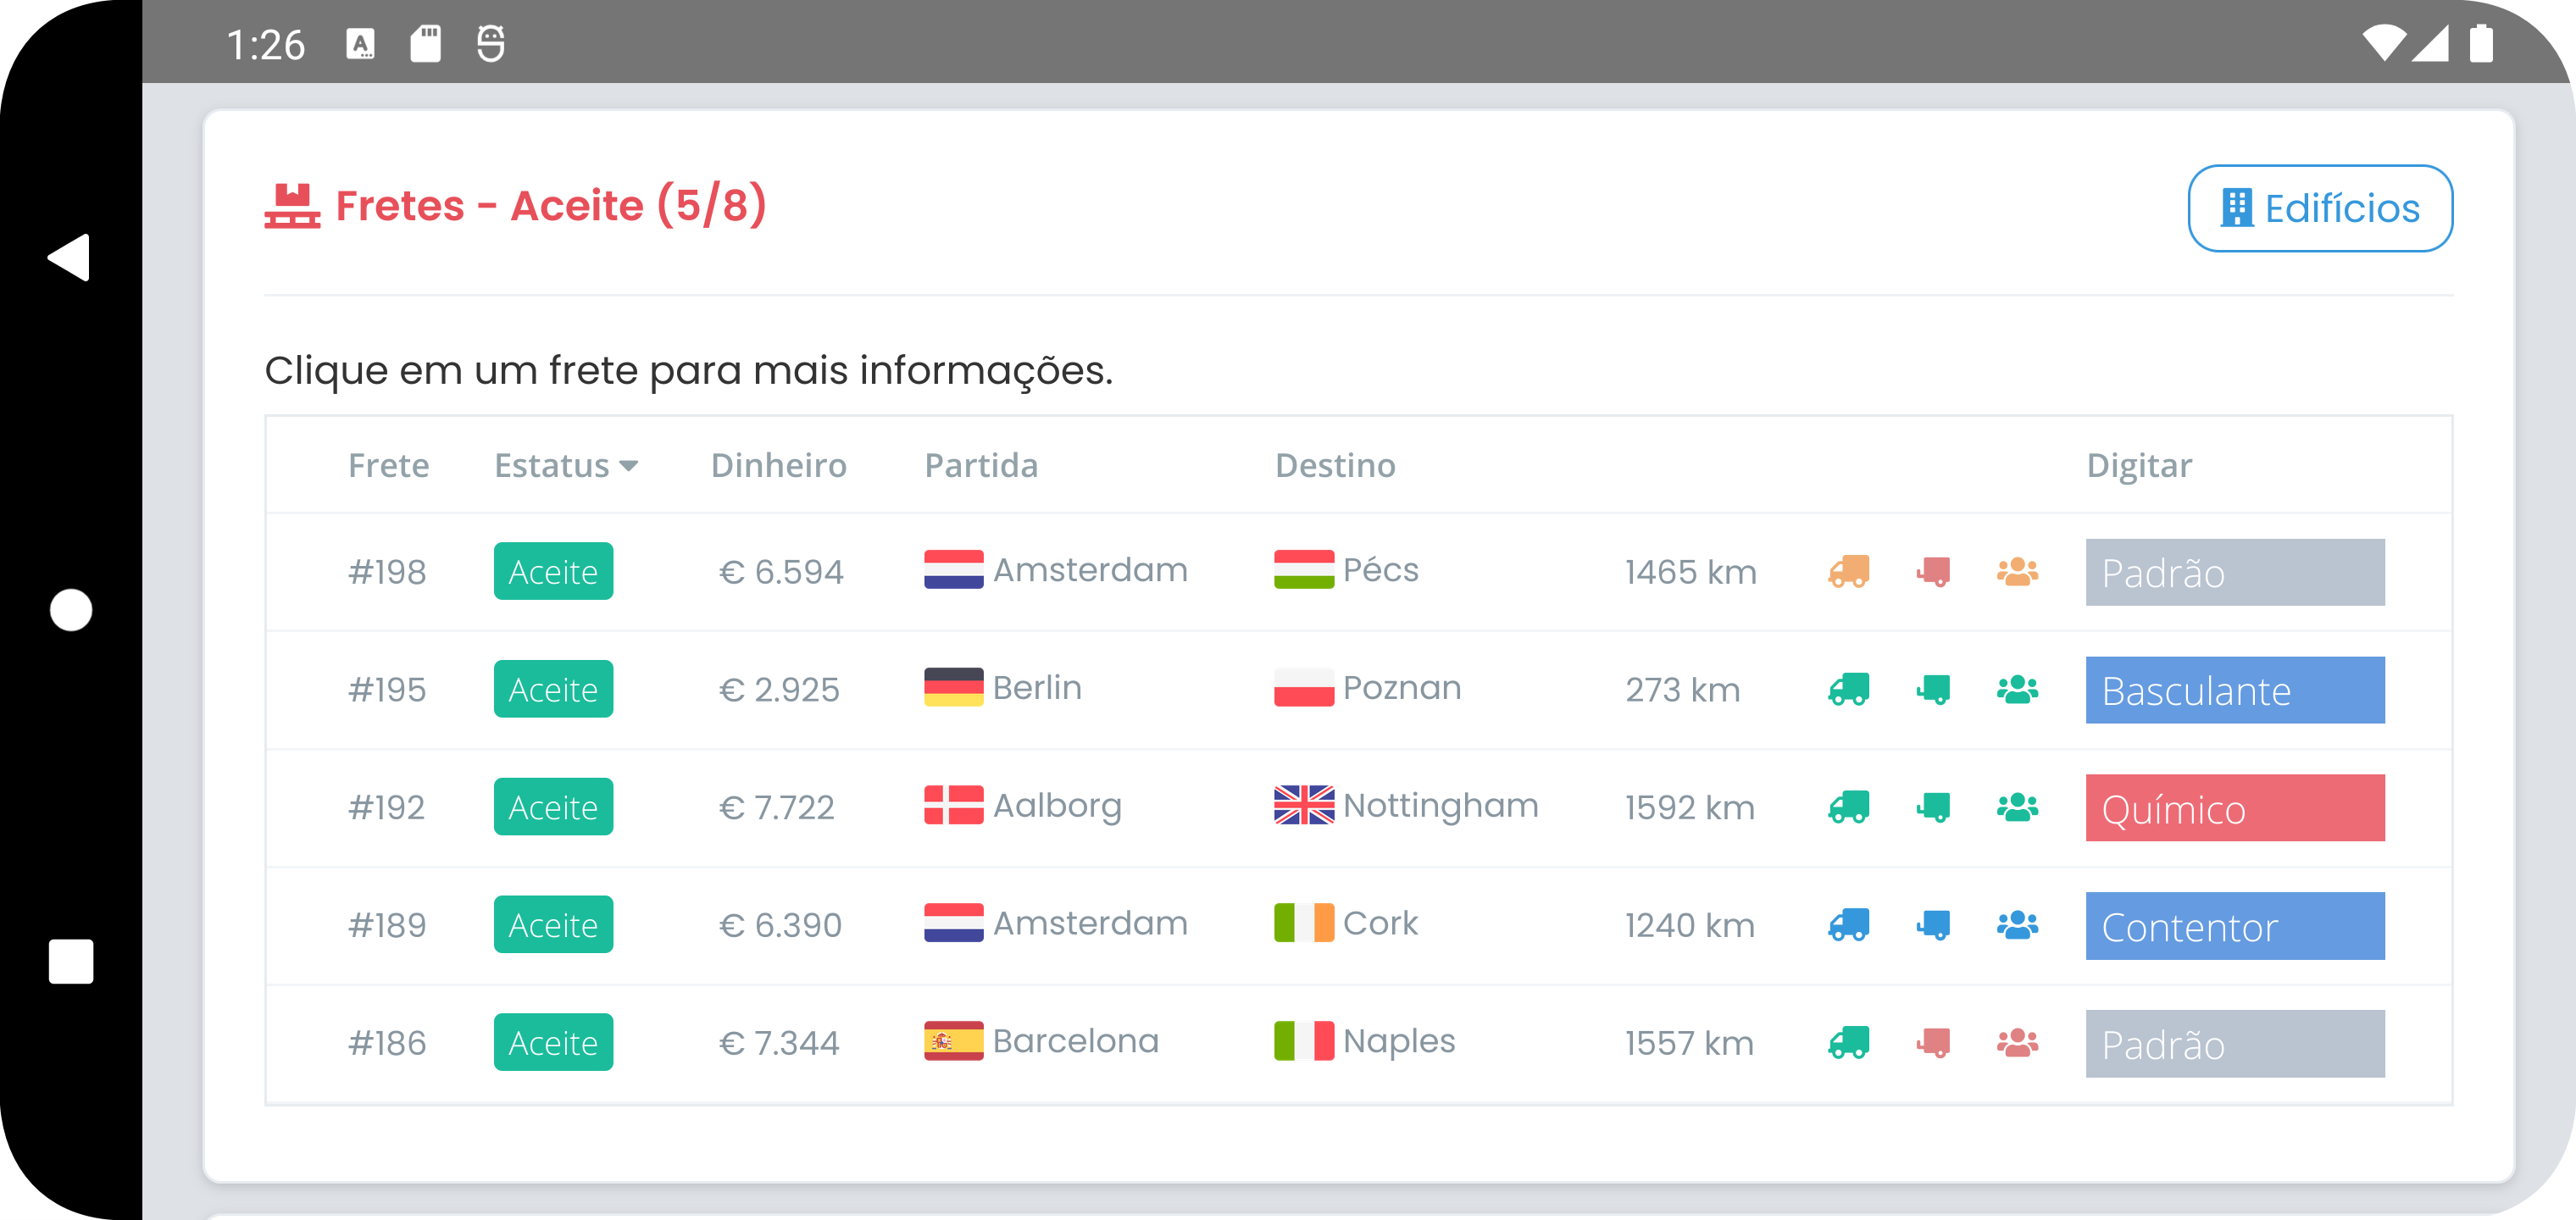Click the Contentor type tag
The height and width of the screenshot is (1220, 2576).
[2234, 926]
